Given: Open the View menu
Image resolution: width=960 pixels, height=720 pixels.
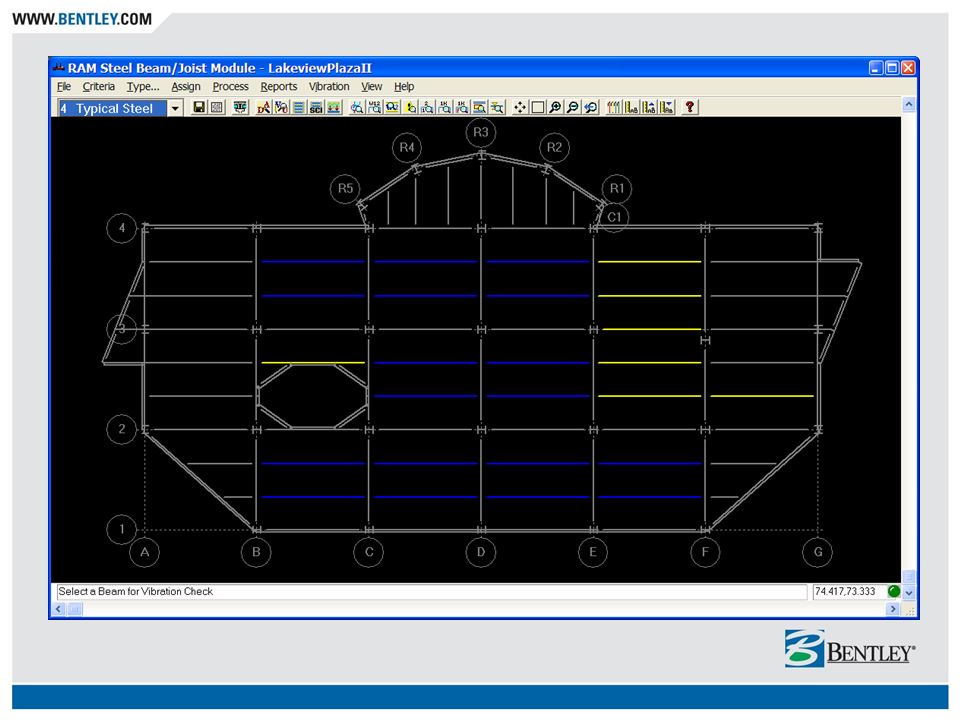Looking at the screenshot, I should tap(371, 86).
